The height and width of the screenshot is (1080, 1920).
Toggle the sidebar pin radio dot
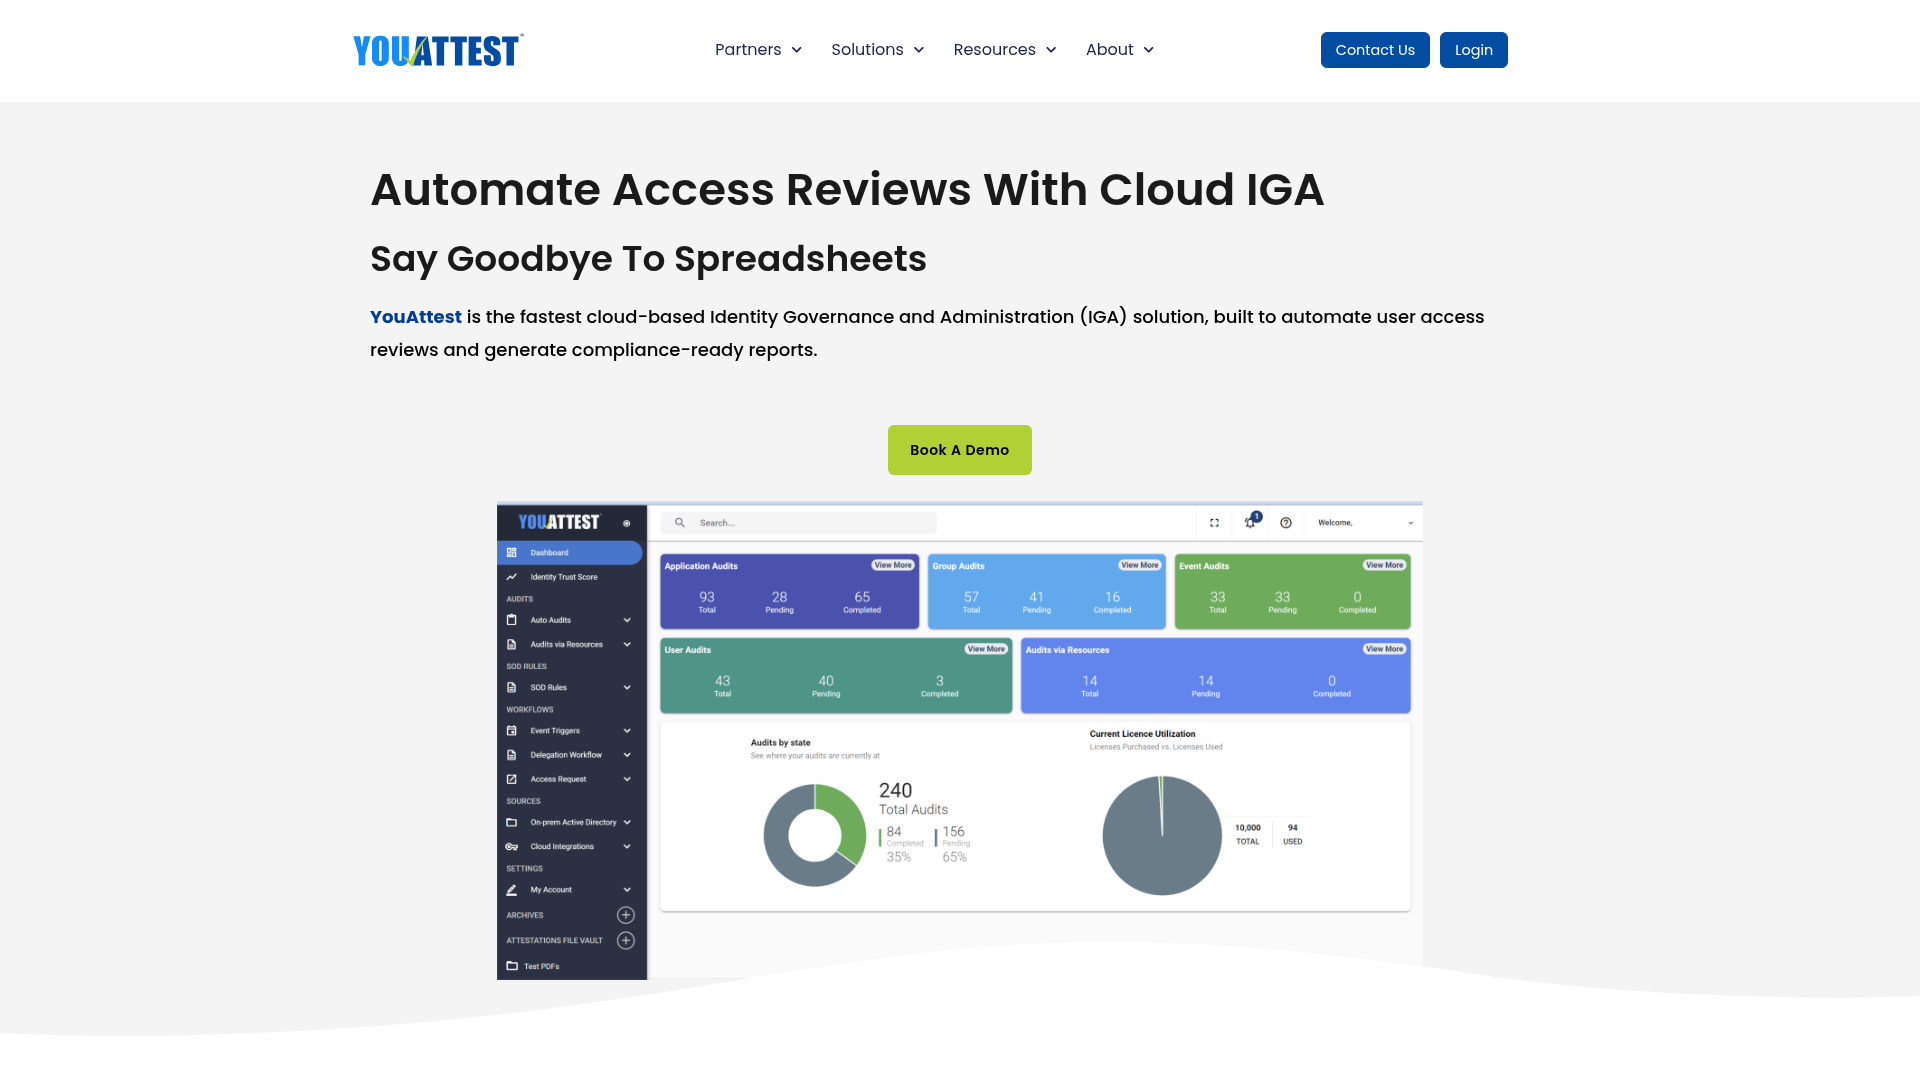click(627, 523)
